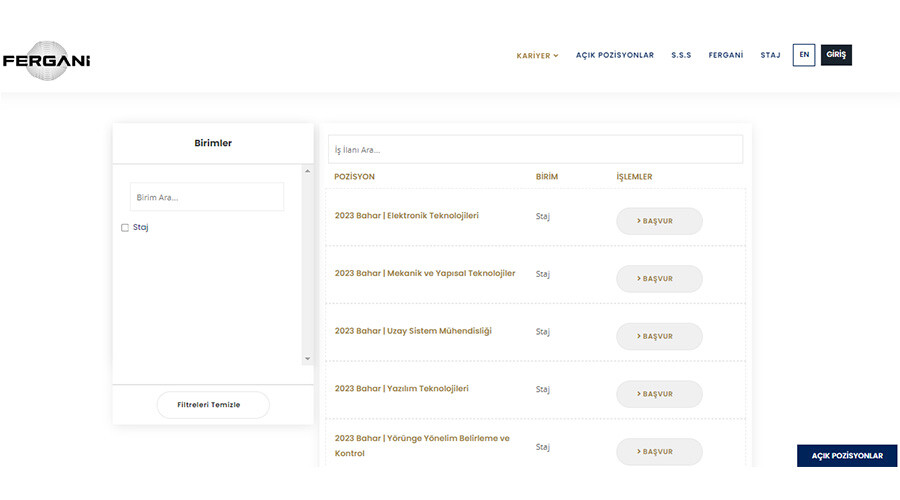Image resolution: width=900 pixels, height=500 pixels.
Task: Focus the Birim Ara search field
Action: tap(207, 197)
